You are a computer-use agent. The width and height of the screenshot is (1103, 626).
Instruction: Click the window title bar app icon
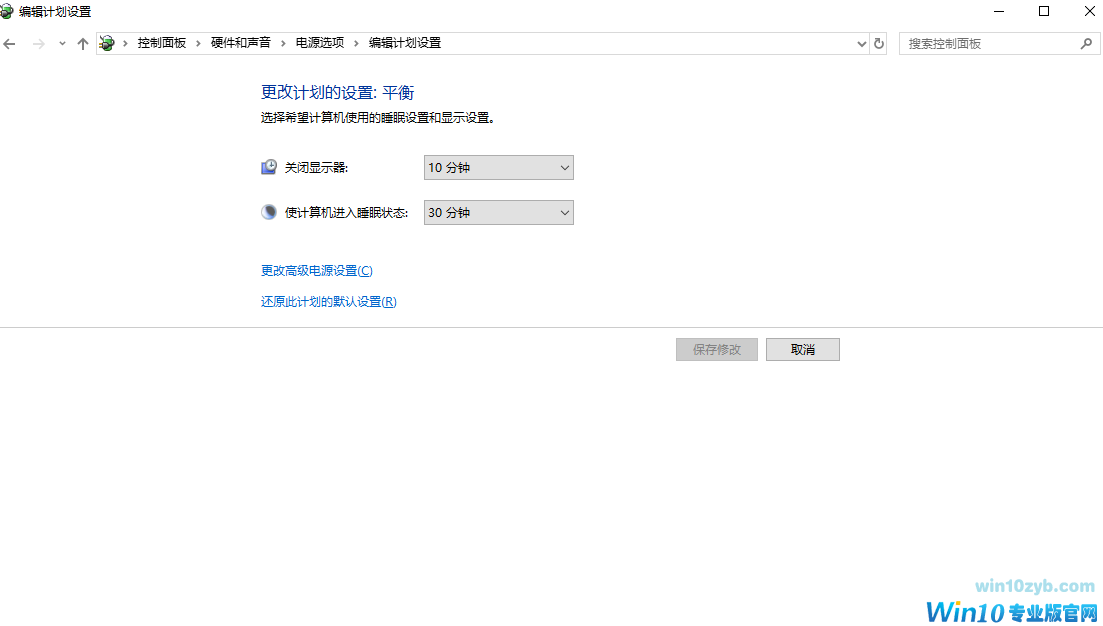8,11
